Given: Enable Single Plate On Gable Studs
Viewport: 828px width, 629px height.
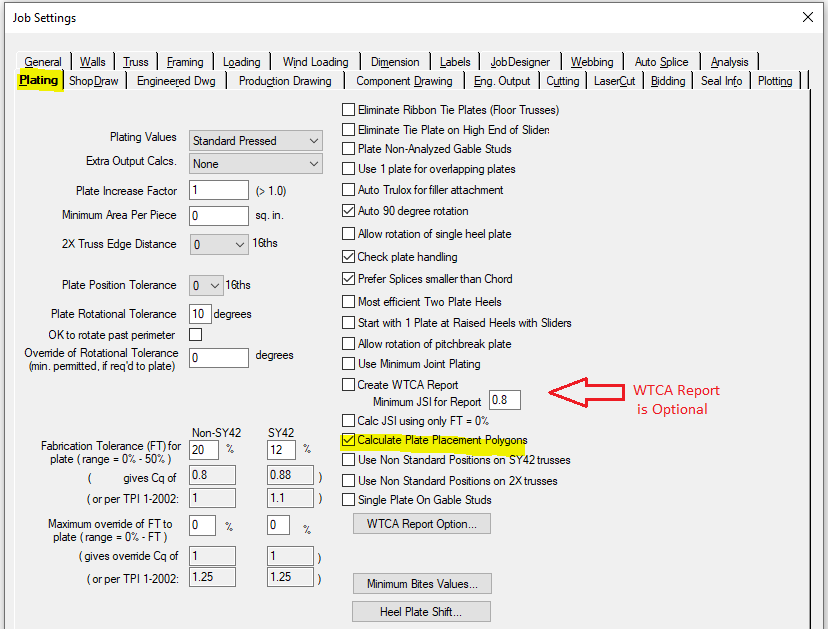Looking at the screenshot, I should pos(349,500).
